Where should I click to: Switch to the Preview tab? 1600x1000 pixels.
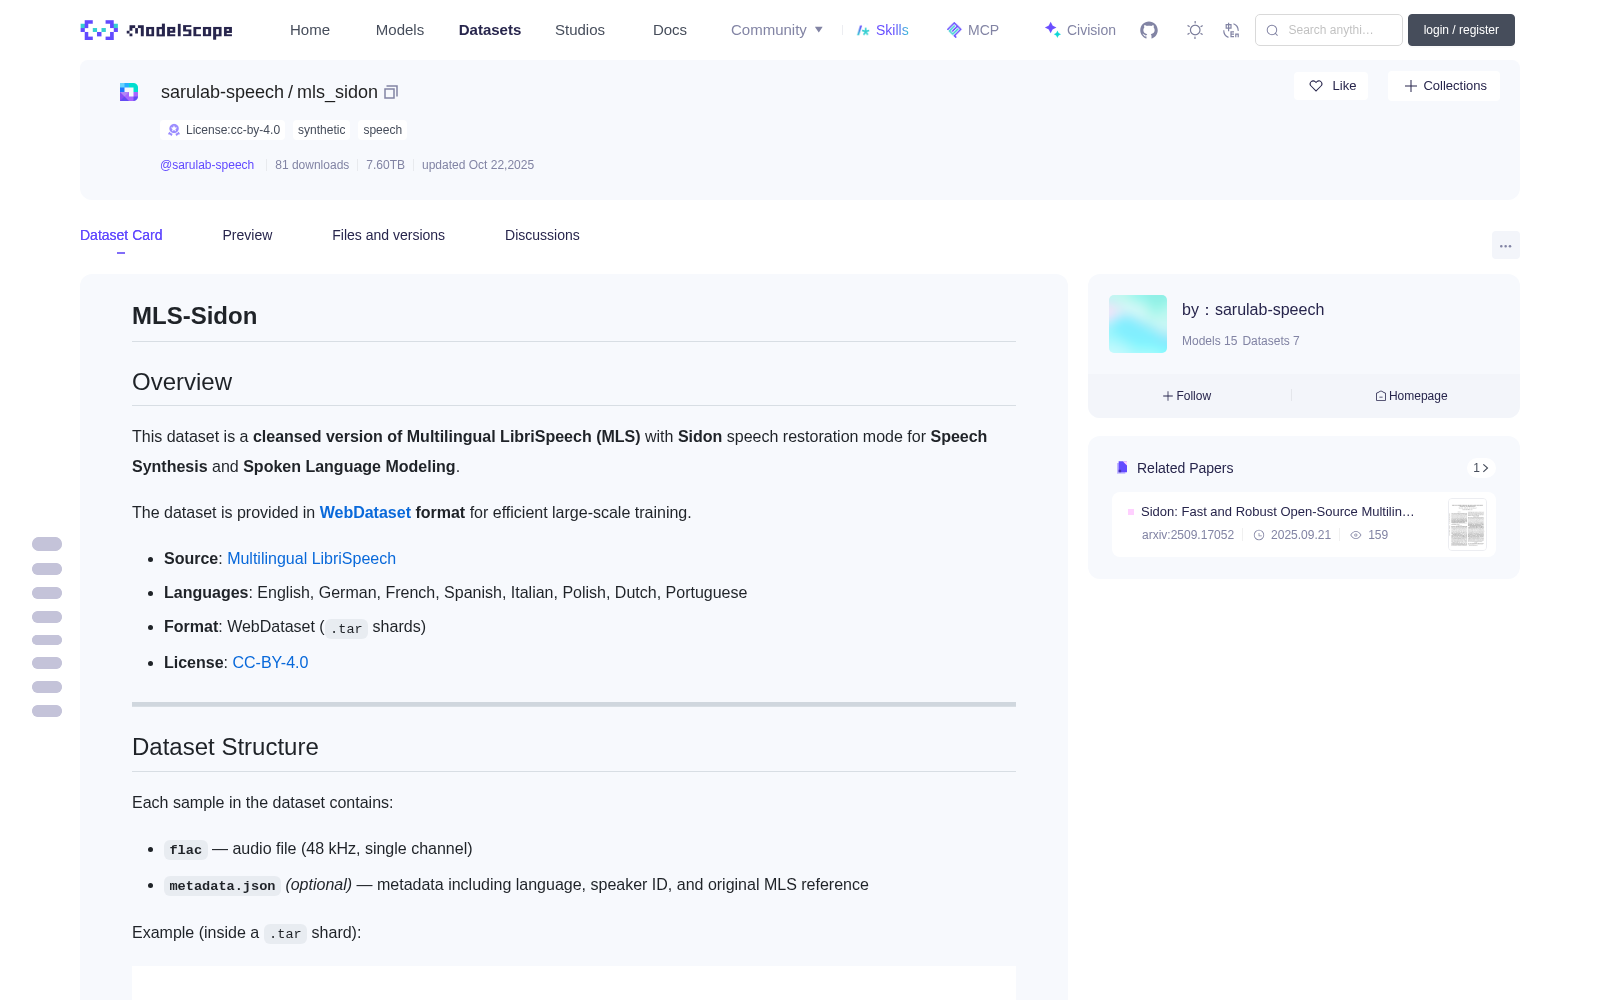pos(247,235)
